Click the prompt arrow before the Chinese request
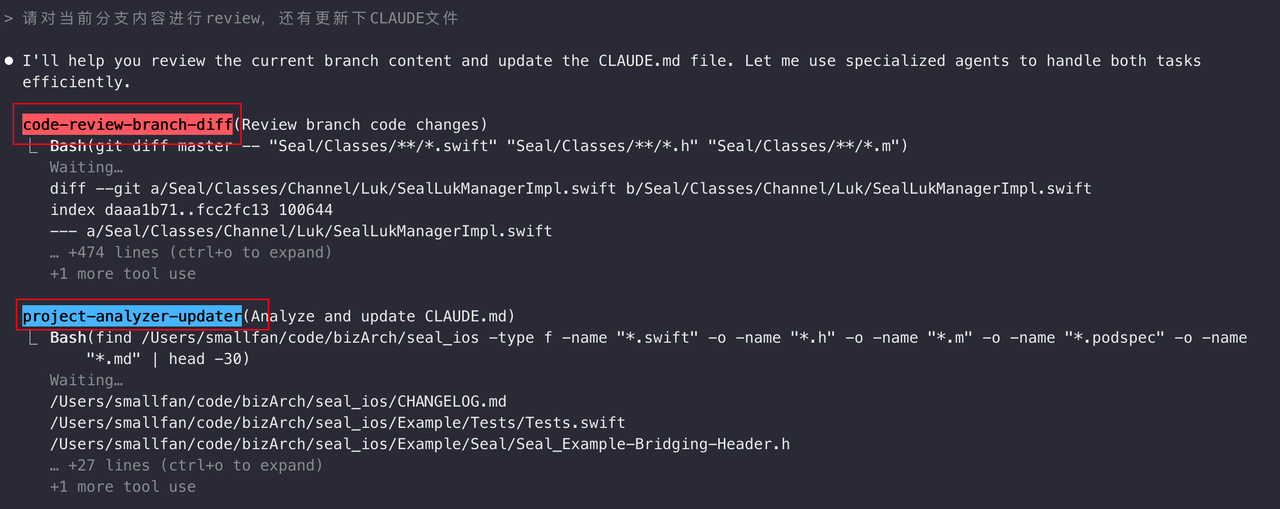 tap(9, 18)
